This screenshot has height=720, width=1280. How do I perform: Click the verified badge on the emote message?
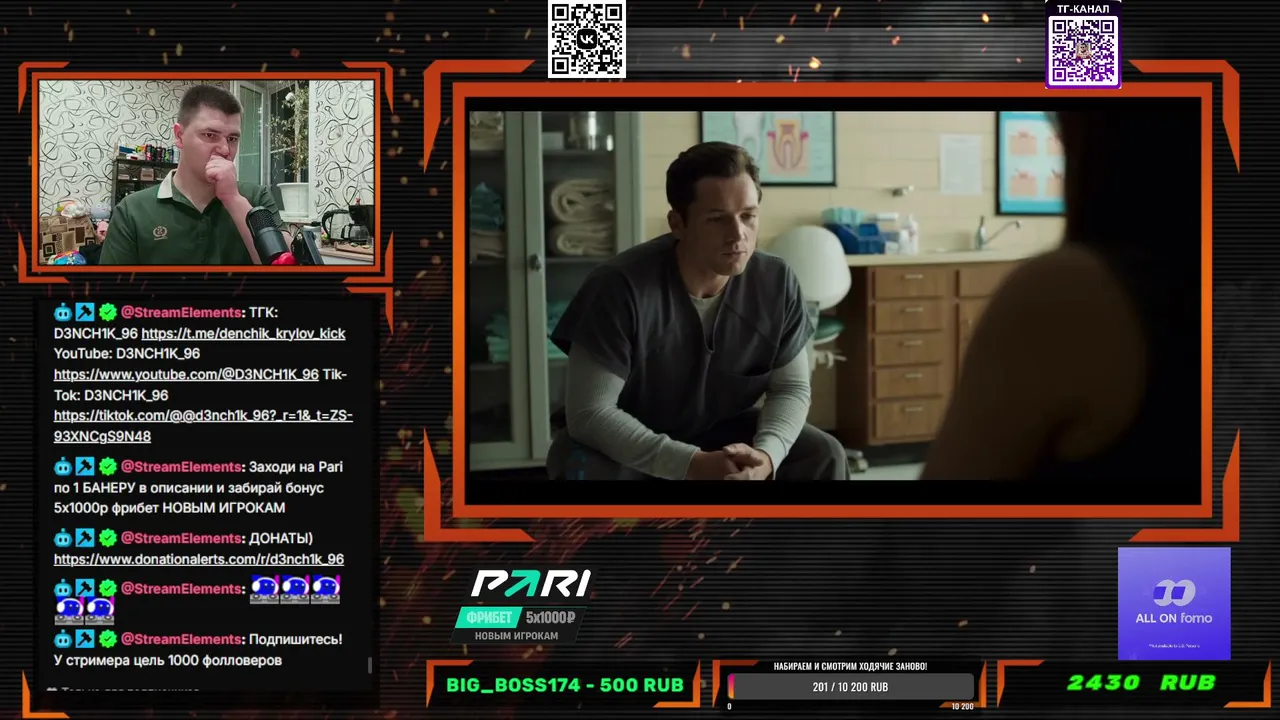coord(107,589)
